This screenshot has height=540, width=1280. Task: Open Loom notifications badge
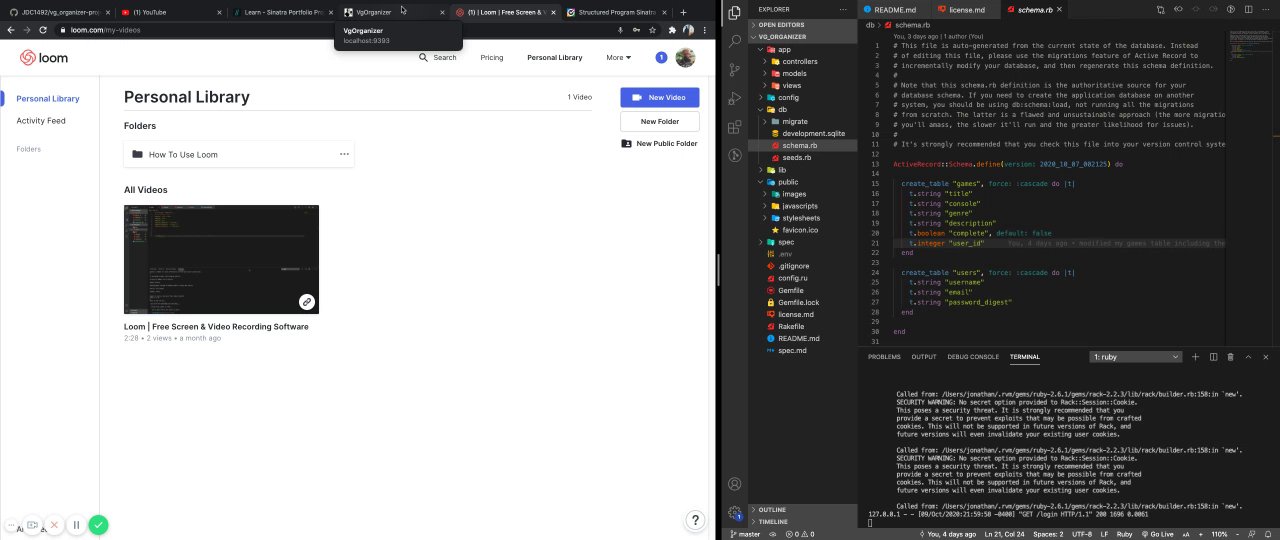pos(661,58)
